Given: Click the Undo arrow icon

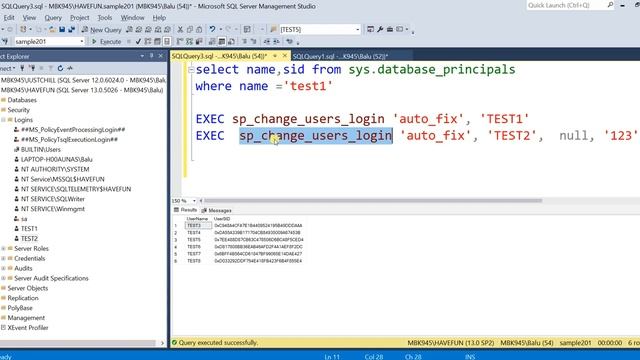Looking at the screenshot, I should pos(212,29).
